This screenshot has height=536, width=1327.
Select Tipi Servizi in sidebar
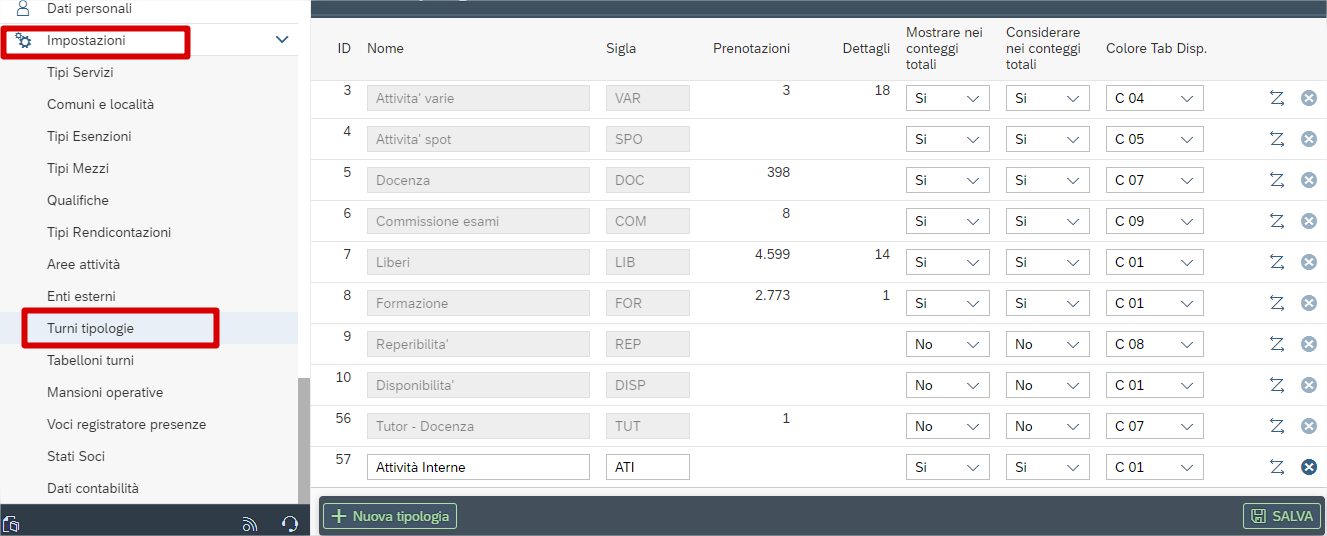(x=80, y=72)
